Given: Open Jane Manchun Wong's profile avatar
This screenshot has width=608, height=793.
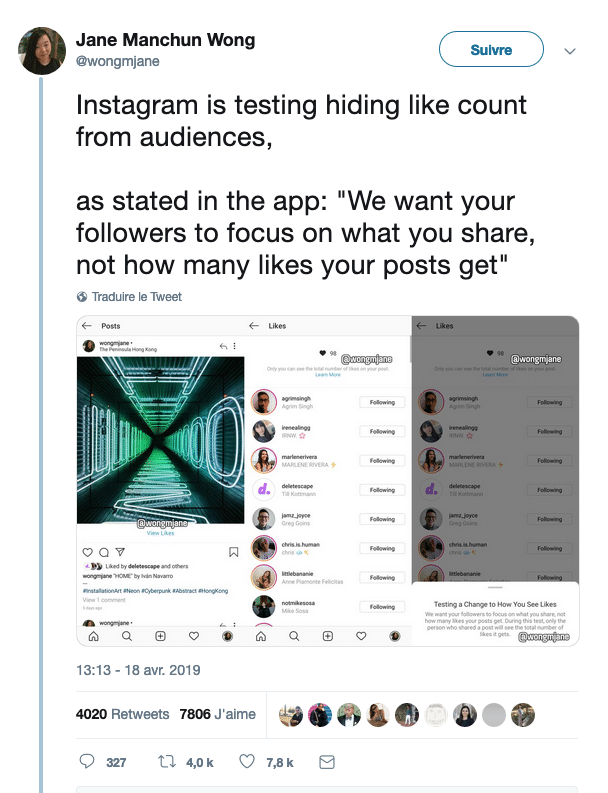Looking at the screenshot, I should (42, 51).
